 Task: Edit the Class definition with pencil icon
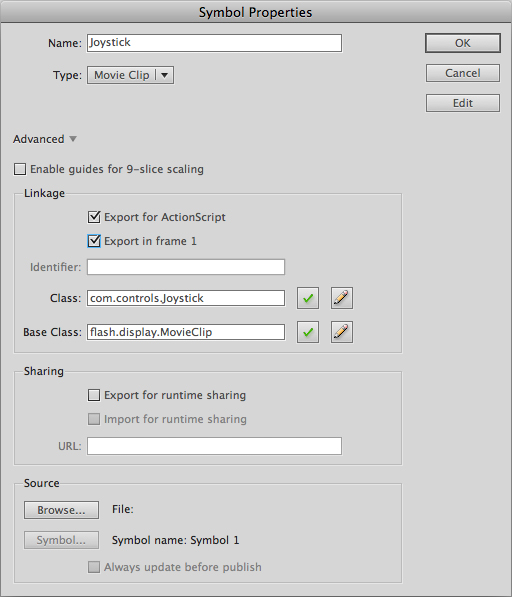[342, 298]
